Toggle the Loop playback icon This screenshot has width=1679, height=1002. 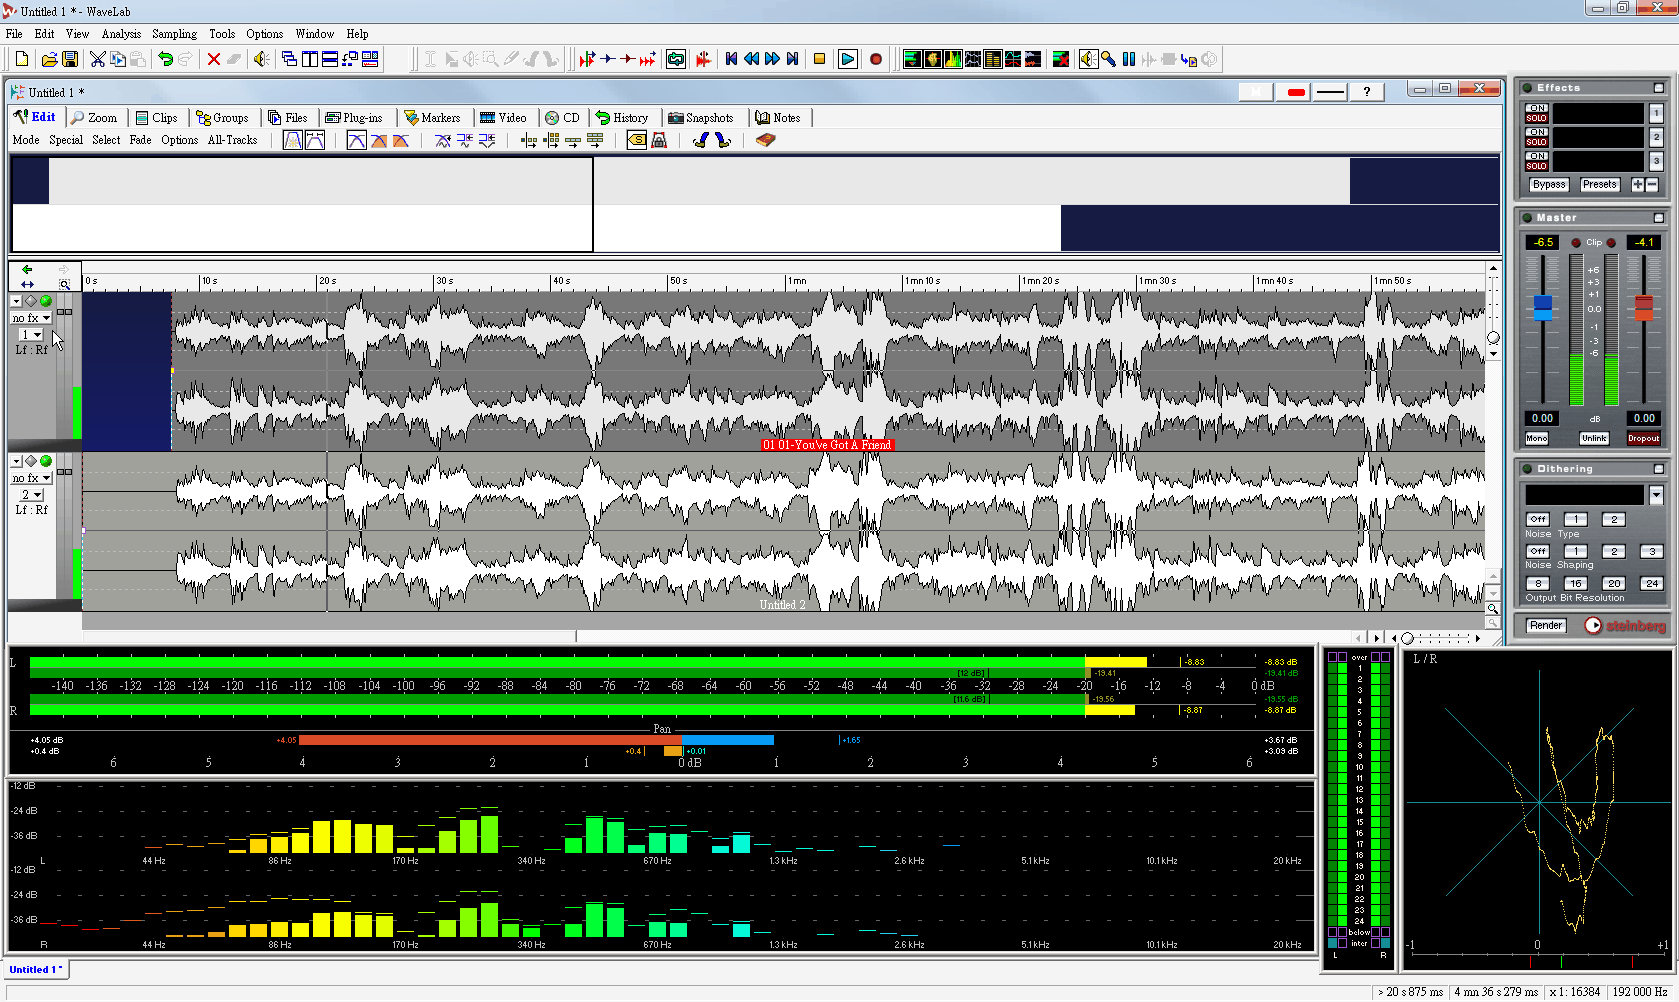pos(676,59)
